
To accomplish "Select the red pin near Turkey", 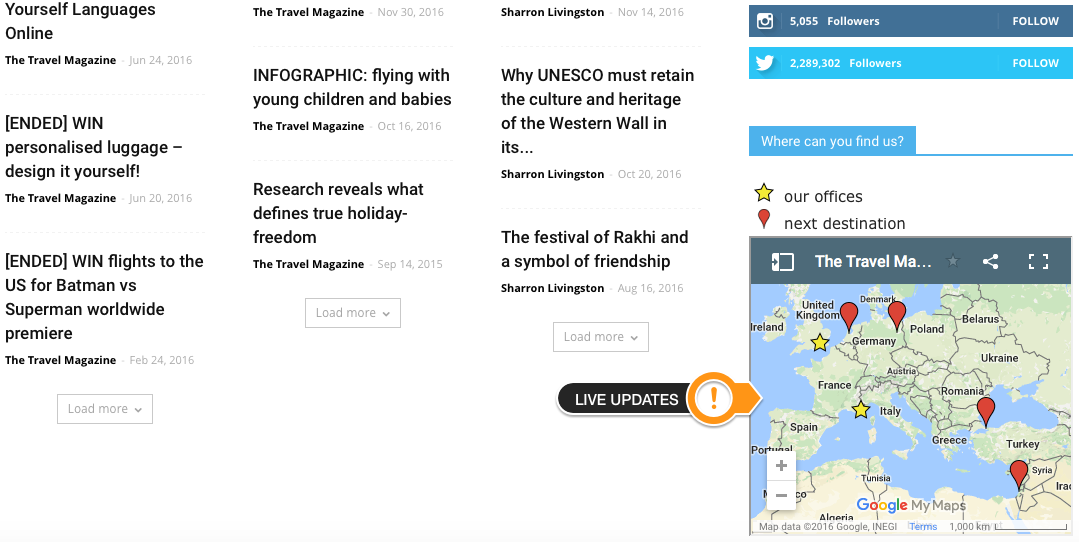I will pyautogui.click(x=986, y=411).
